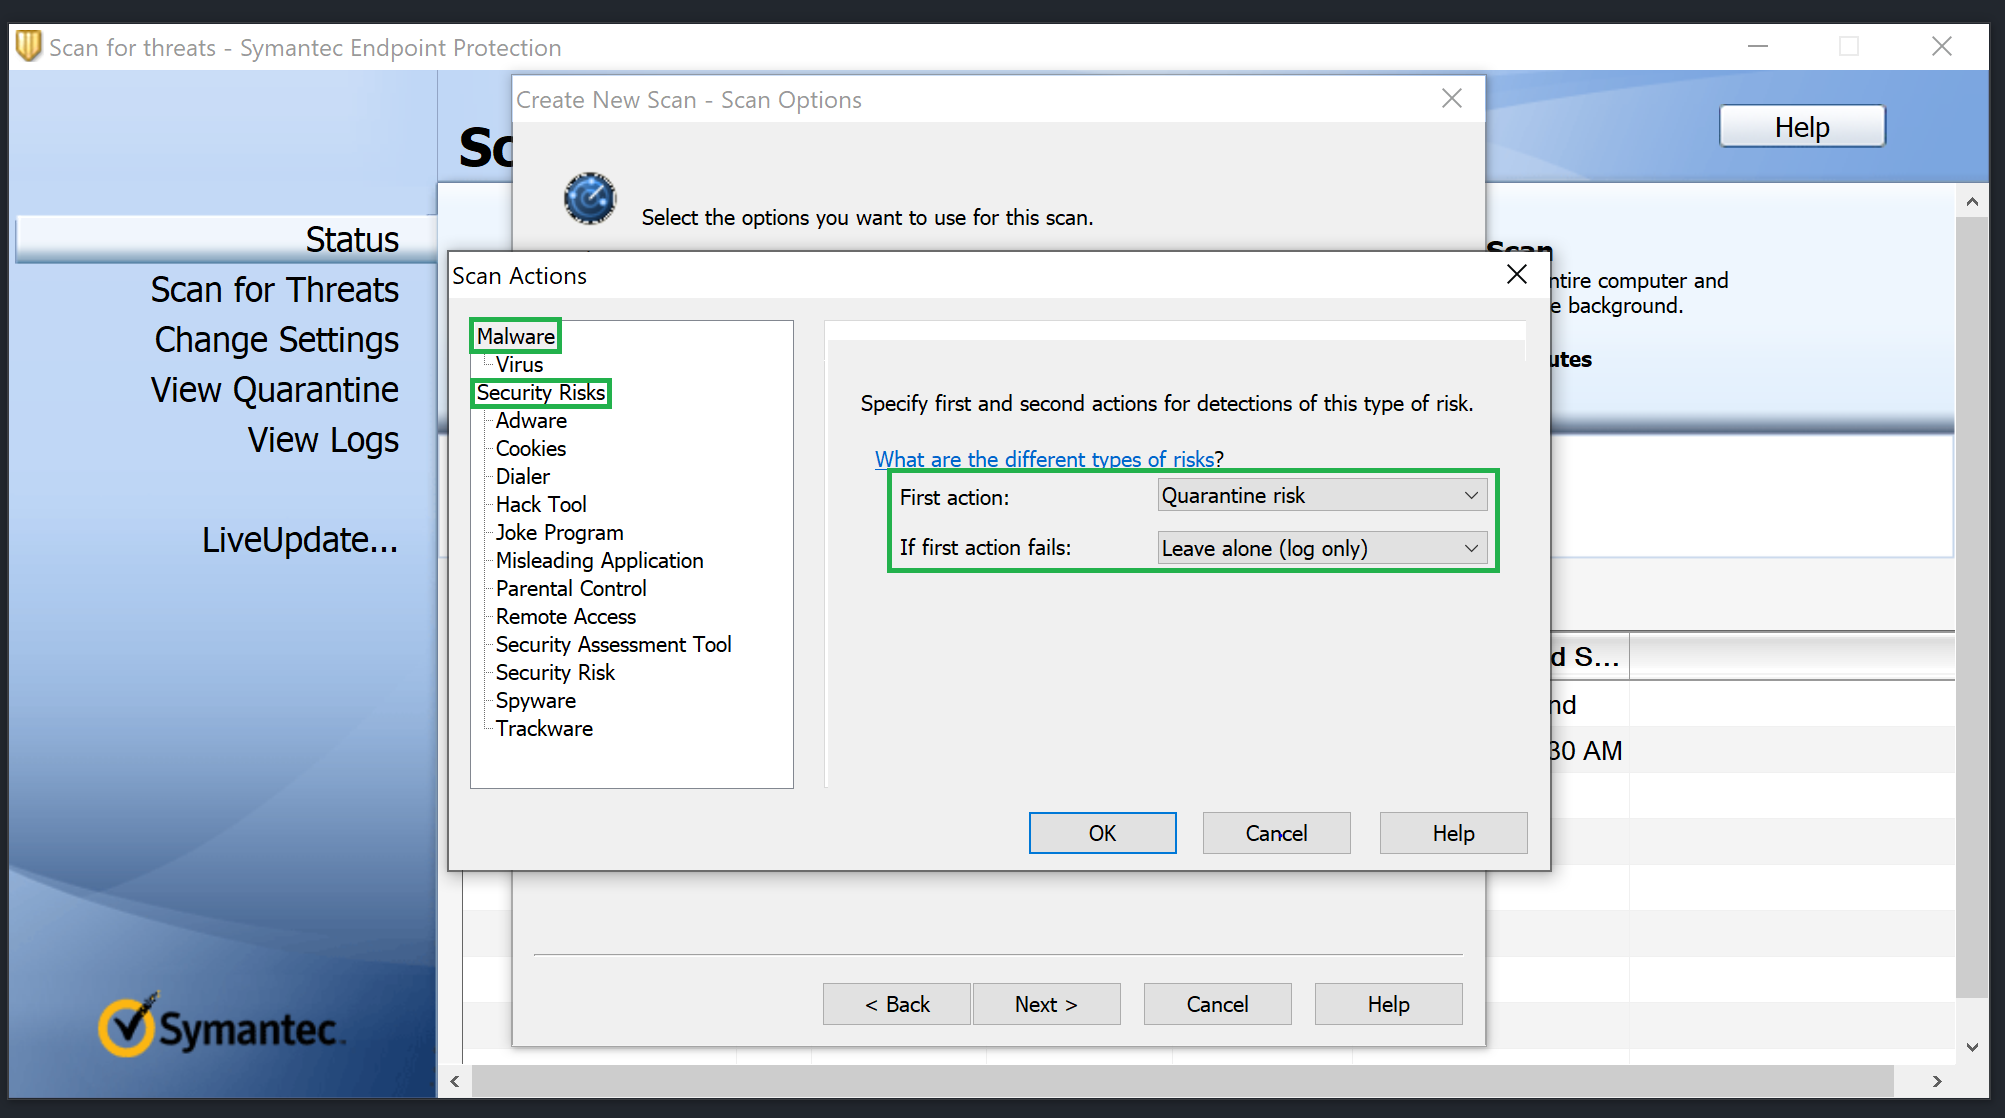The height and width of the screenshot is (1118, 2005).
Task: Go back in the scan wizard
Action: pyautogui.click(x=896, y=1004)
